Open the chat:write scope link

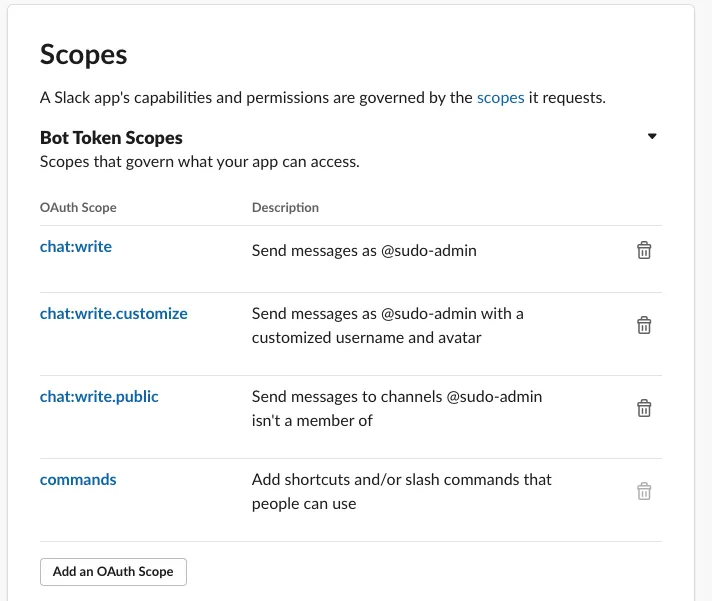click(x=76, y=246)
